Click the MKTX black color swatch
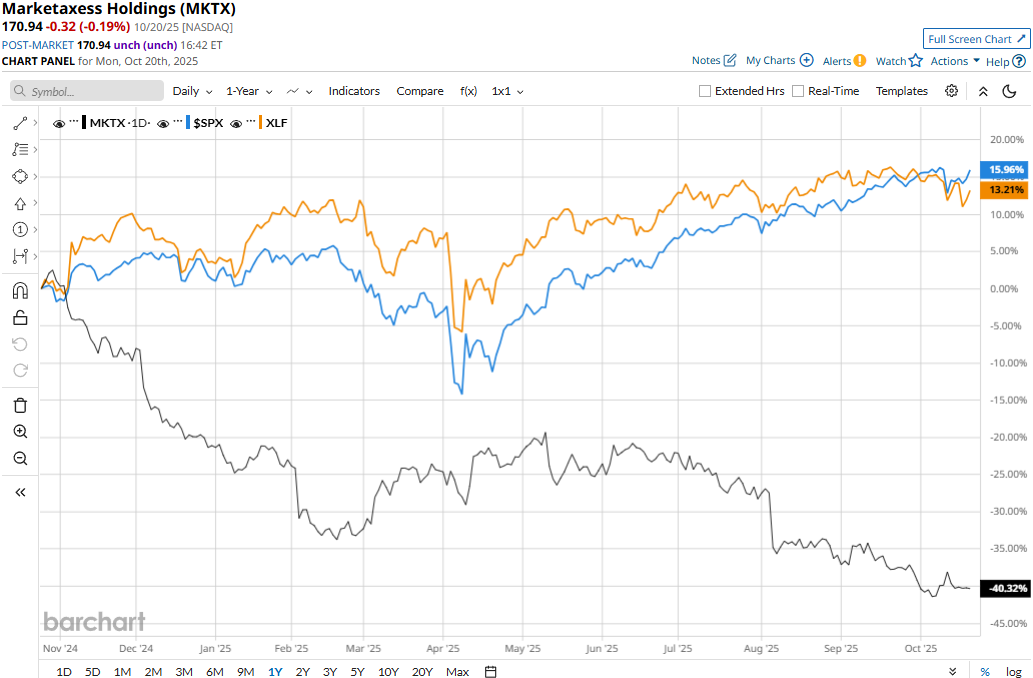The width and height of the screenshot is (1033, 678). [84, 123]
